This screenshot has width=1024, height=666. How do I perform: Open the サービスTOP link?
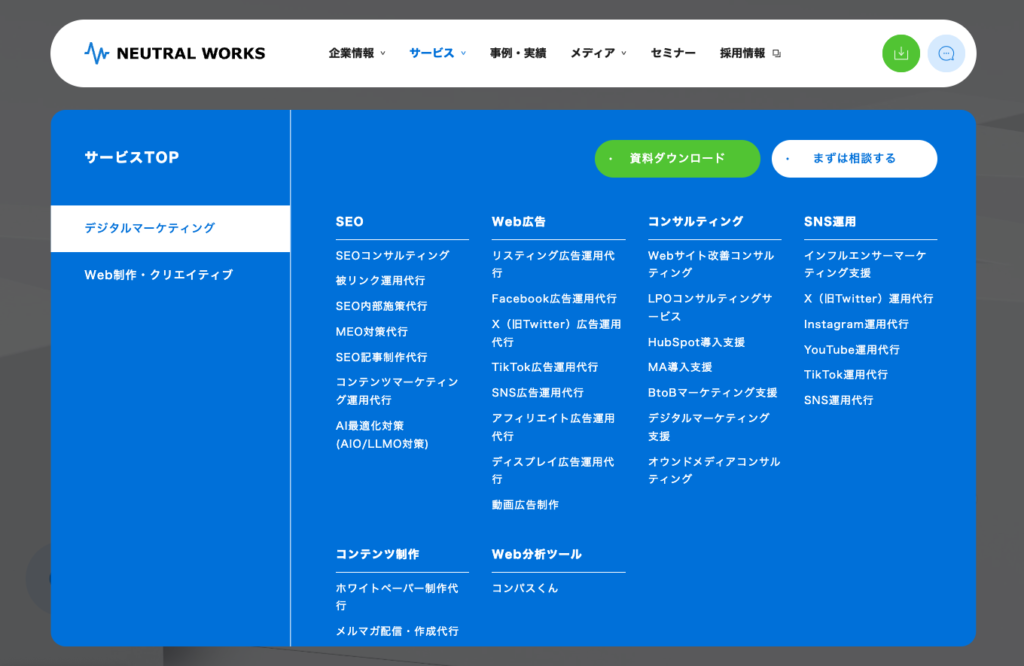coord(132,157)
